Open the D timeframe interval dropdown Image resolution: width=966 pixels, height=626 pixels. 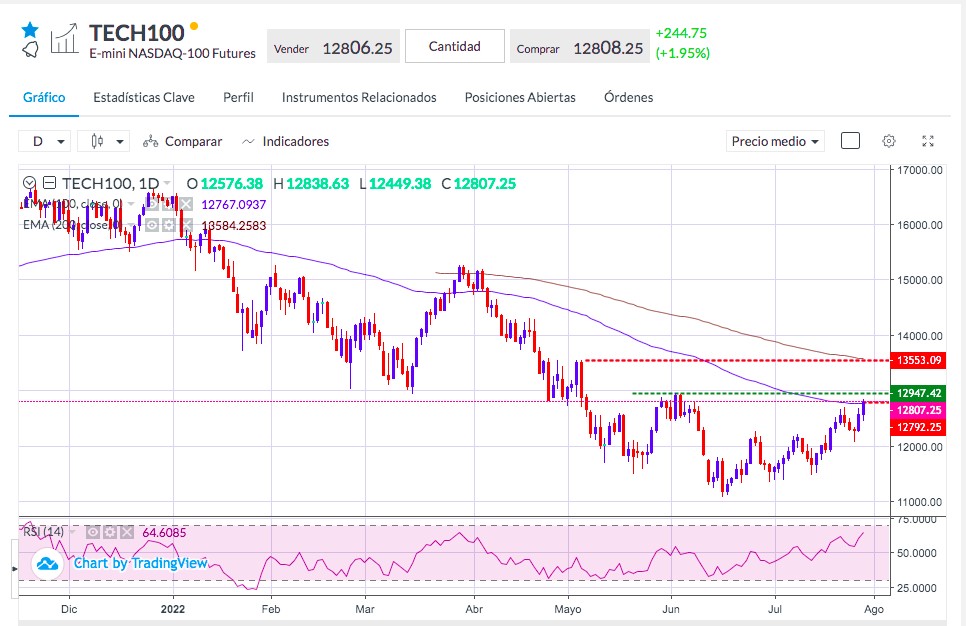coord(44,141)
